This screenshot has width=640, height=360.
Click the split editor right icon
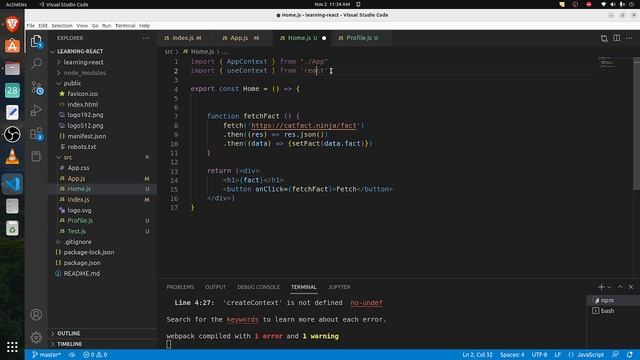click(616, 38)
